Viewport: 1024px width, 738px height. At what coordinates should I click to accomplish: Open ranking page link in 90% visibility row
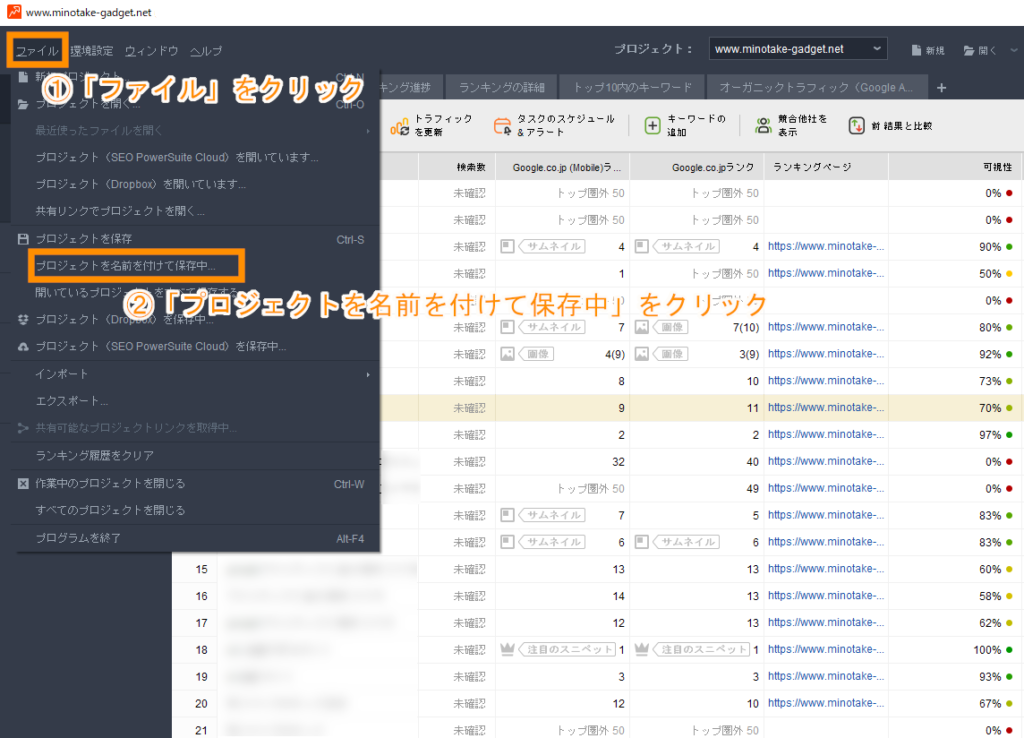(x=826, y=246)
